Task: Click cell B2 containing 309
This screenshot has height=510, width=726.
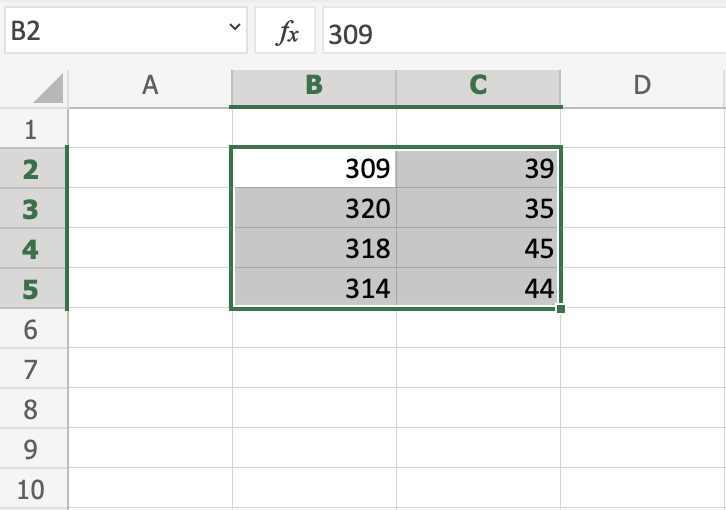Action: tap(314, 169)
